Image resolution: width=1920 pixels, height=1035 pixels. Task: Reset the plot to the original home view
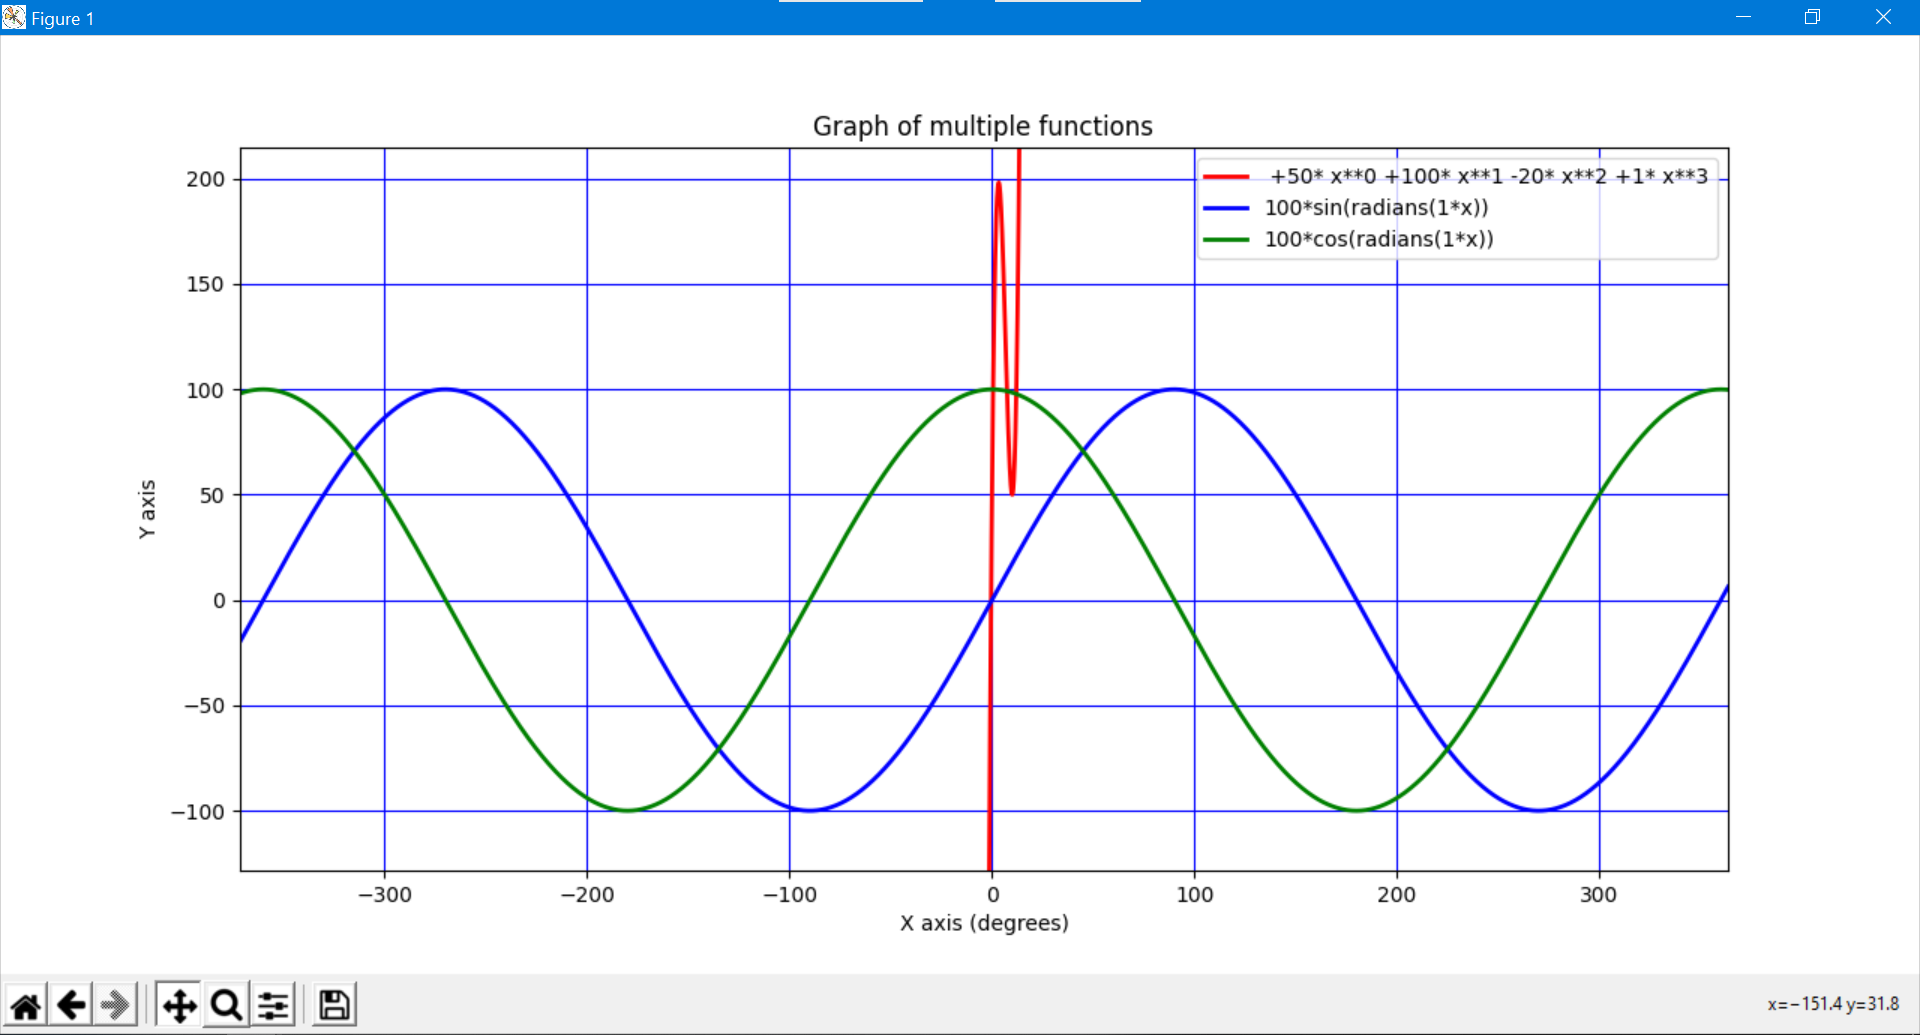[26, 1005]
